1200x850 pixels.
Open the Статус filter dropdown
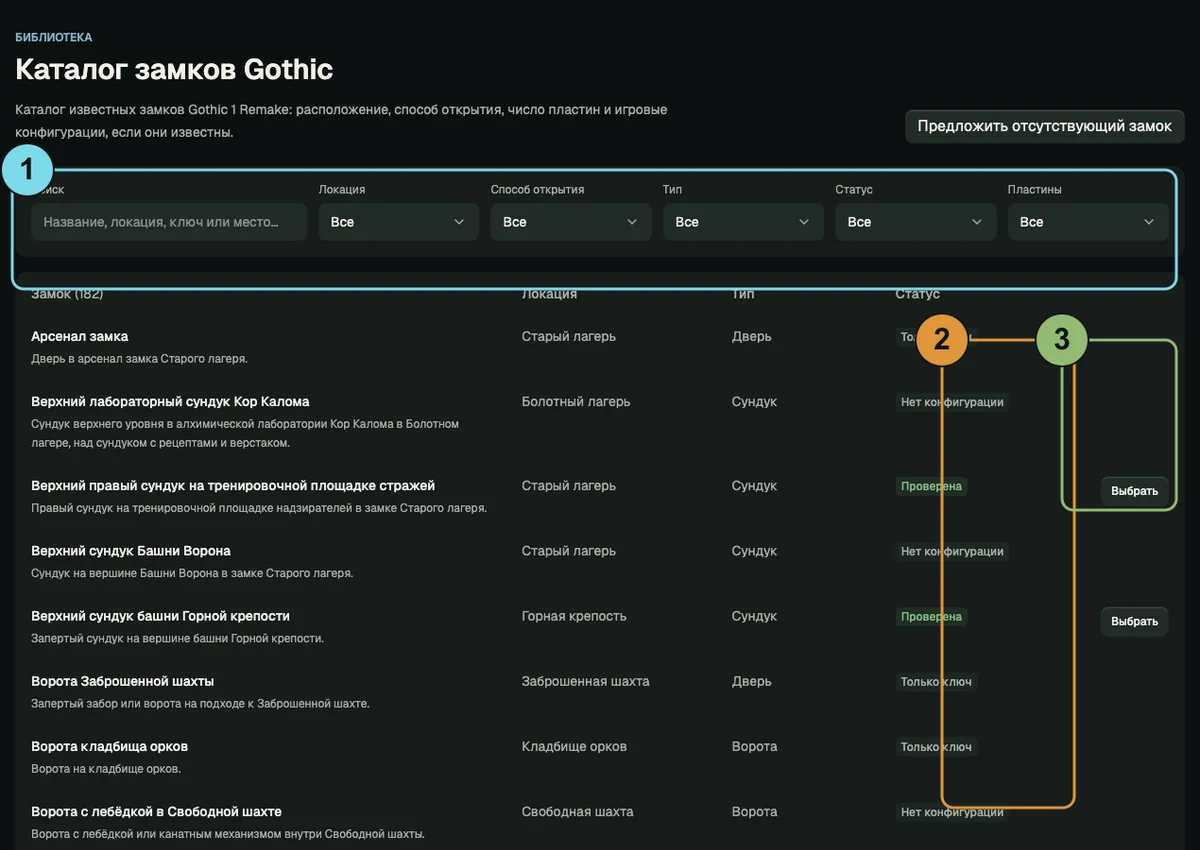coord(916,222)
